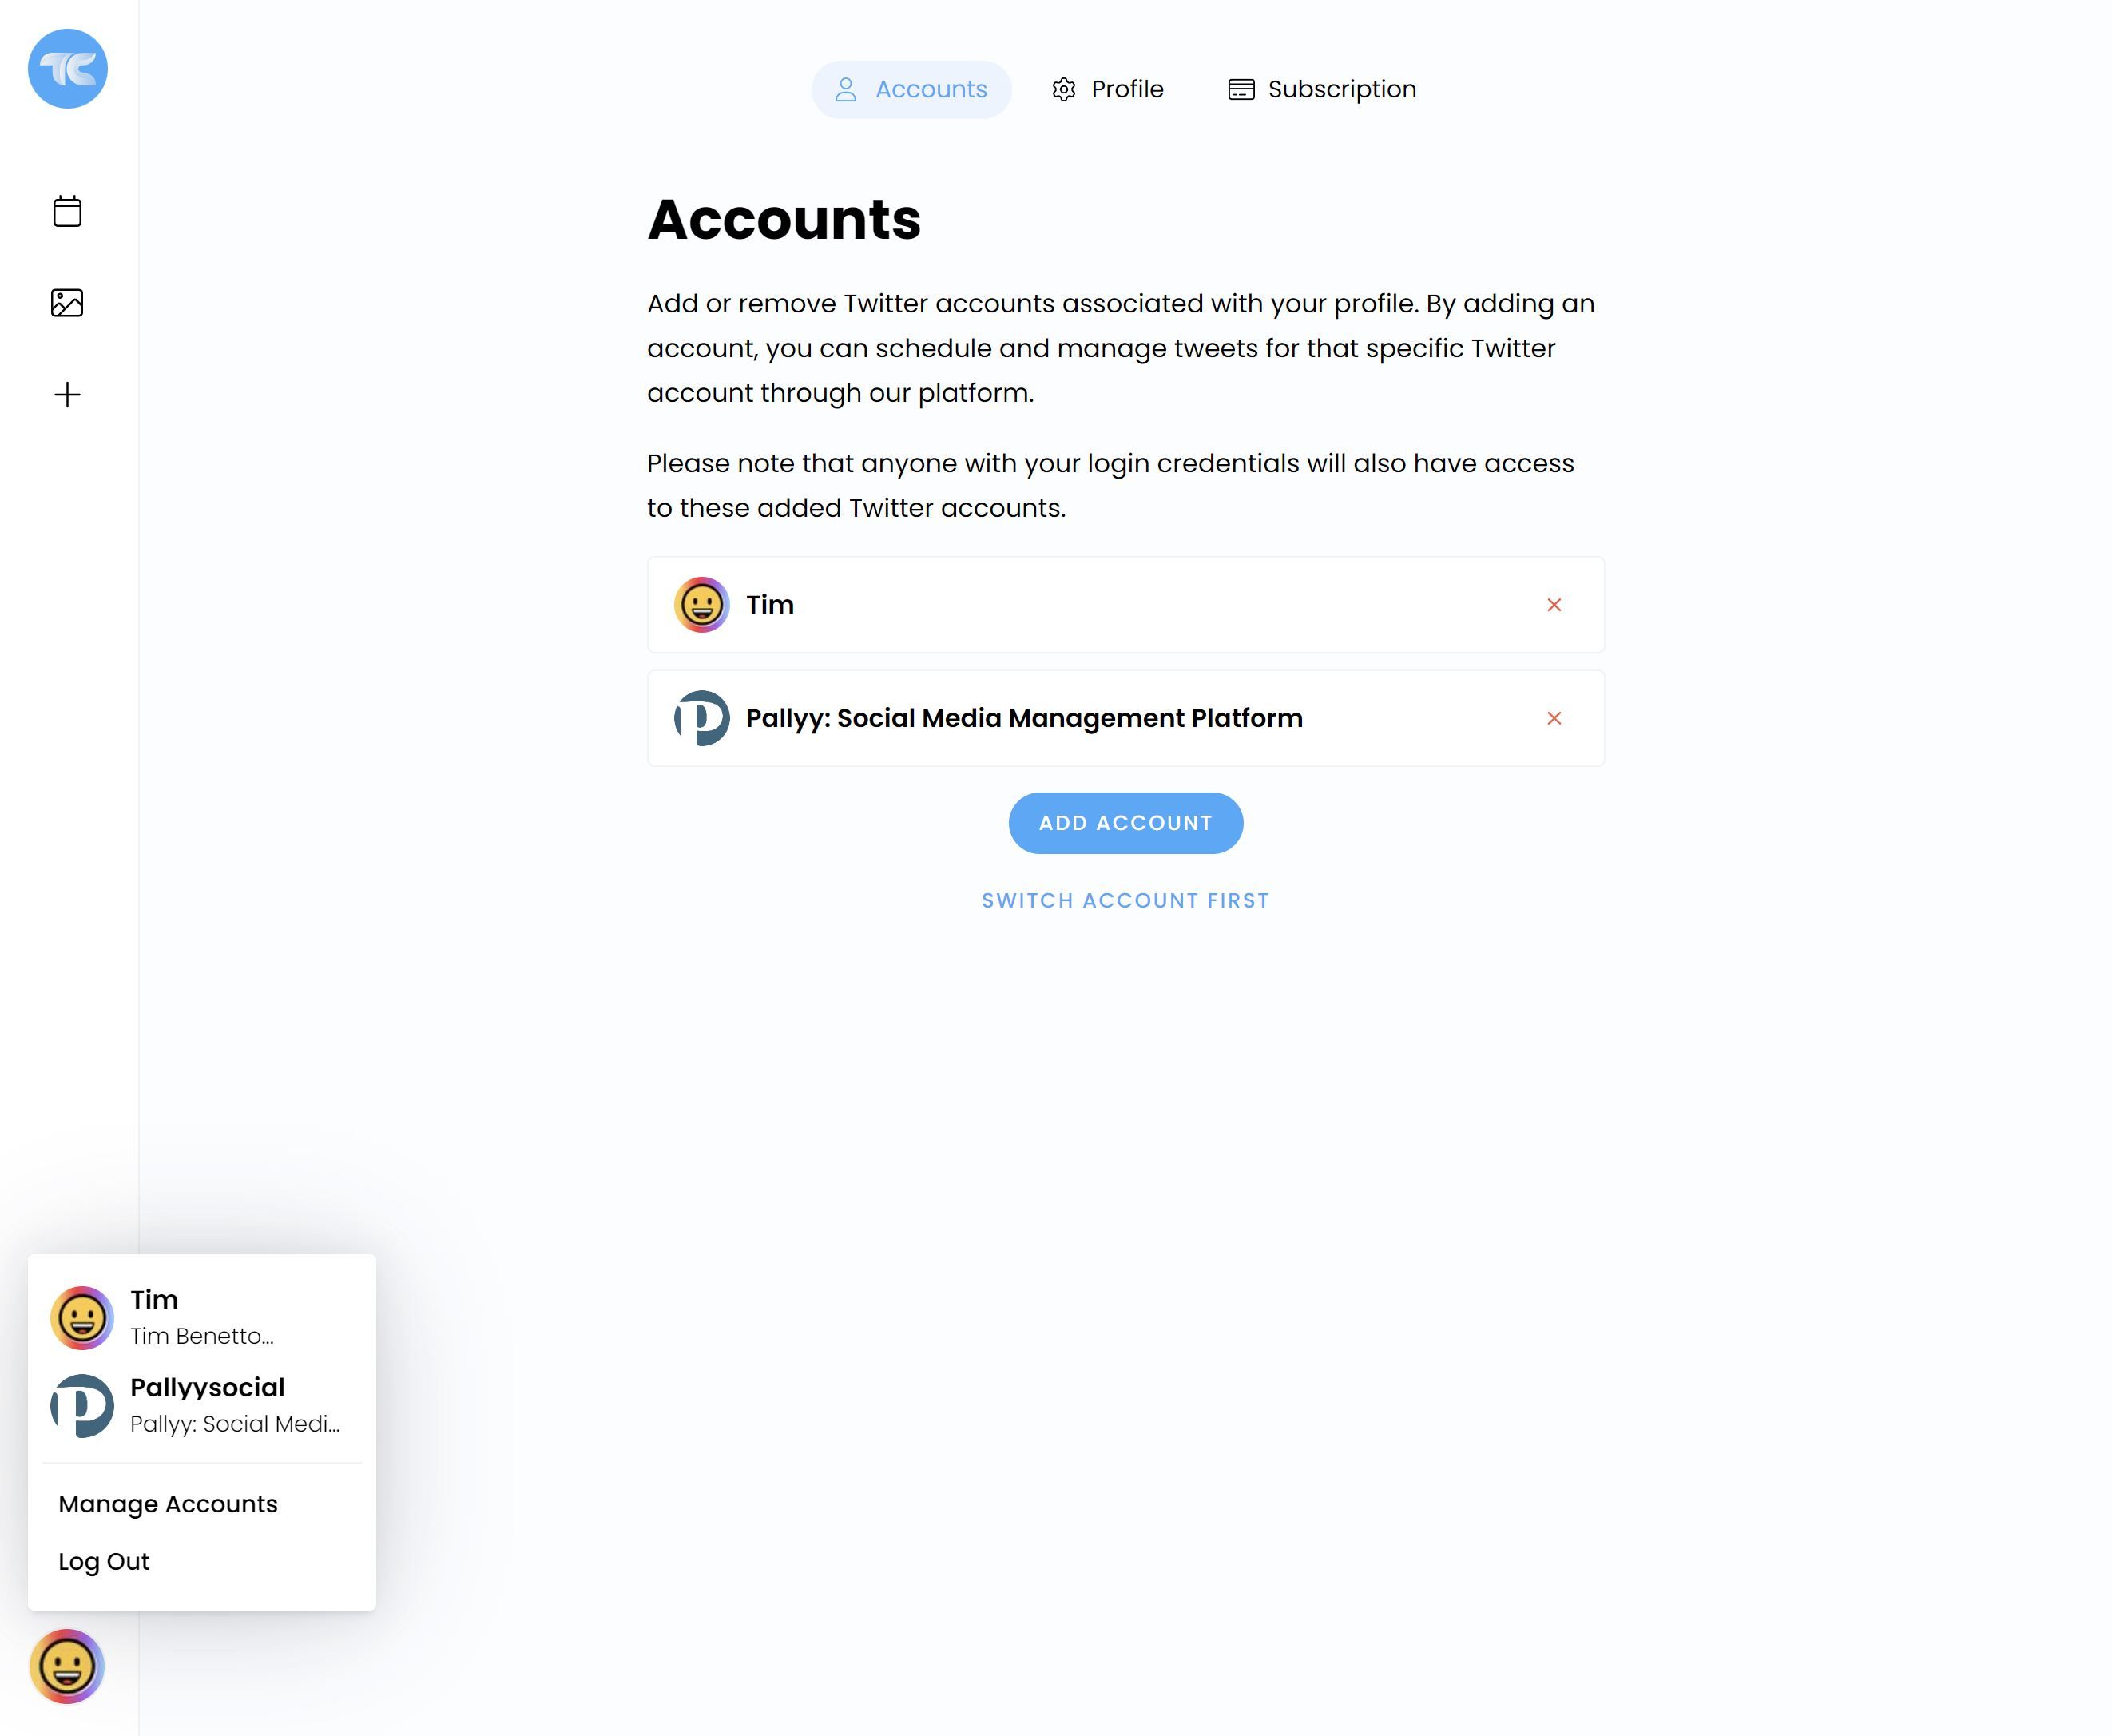Click ADD ACCOUNT button
The width and height of the screenshot is (2112, 1736).
[x=1126, y=822]
